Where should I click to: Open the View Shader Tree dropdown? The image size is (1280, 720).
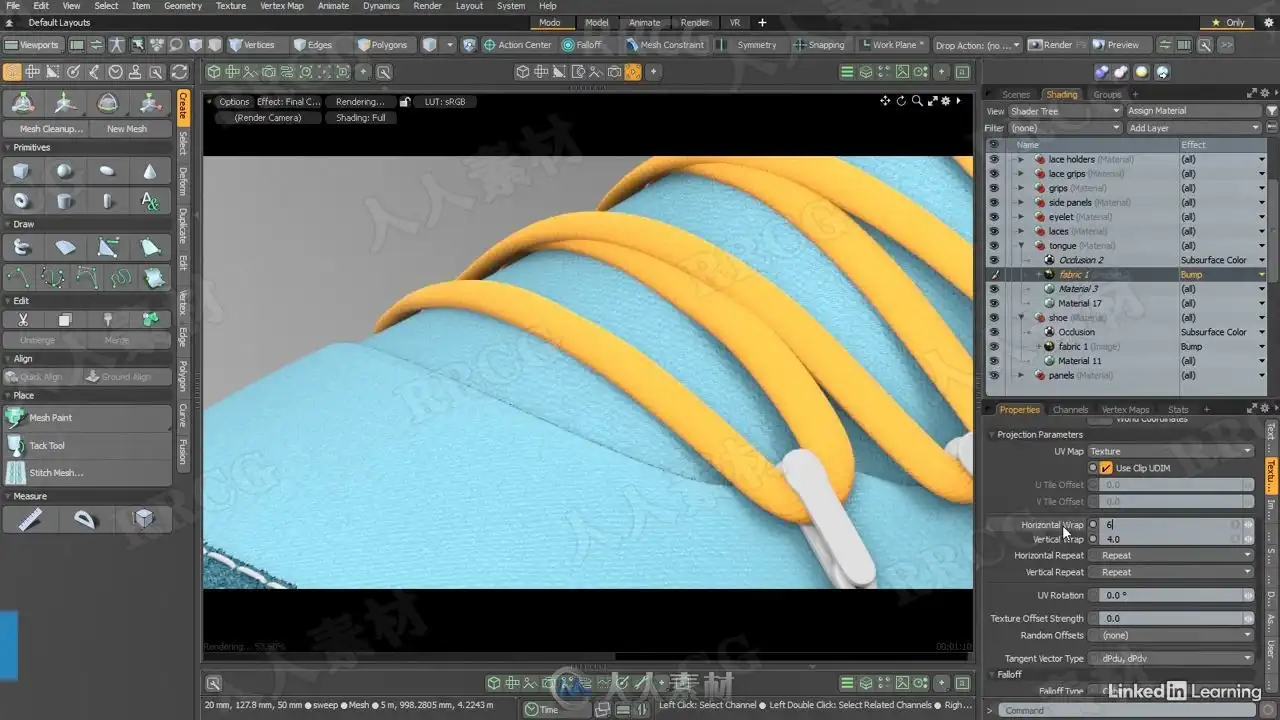click(x=1064, y=111)
